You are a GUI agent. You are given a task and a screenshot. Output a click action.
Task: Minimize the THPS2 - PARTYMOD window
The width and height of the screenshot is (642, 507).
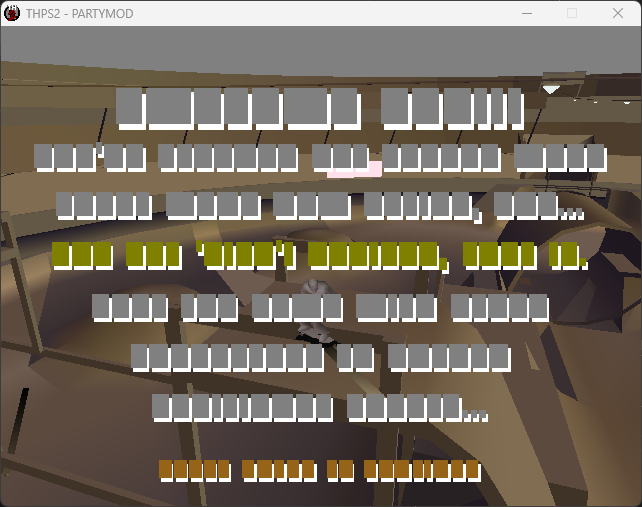[x=527, y=14]
